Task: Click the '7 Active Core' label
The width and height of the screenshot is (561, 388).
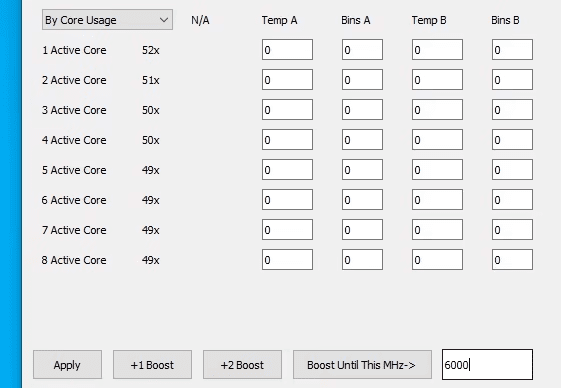Action: pos(74,231)
